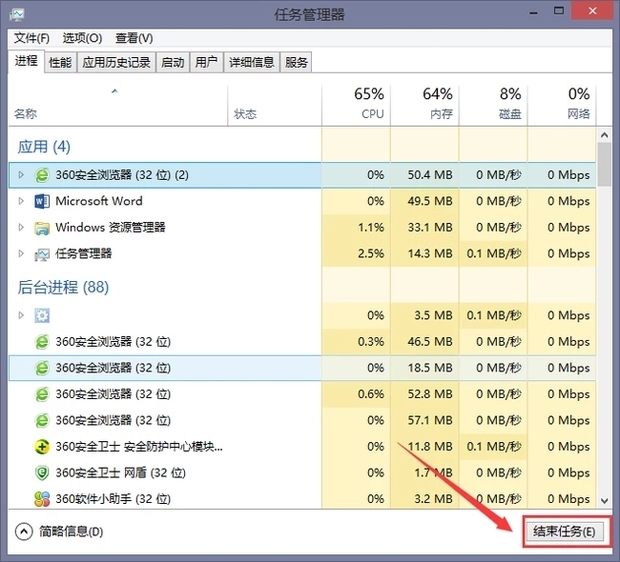
Task: Switch to the 详细信息 tab
Action: tap(251, 62)
